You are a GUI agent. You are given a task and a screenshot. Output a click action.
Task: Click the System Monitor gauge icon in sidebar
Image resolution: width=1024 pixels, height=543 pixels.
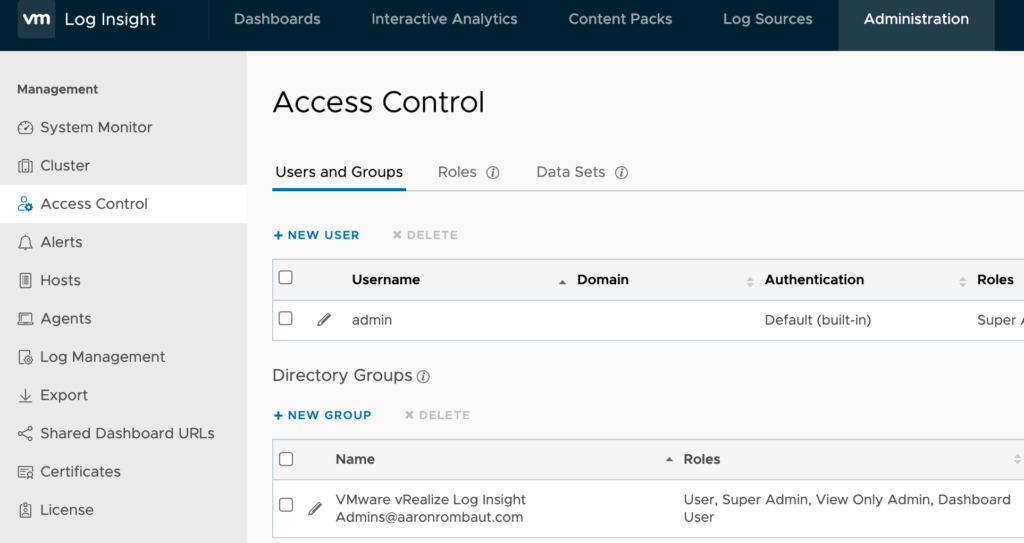[x=25, y=128]
